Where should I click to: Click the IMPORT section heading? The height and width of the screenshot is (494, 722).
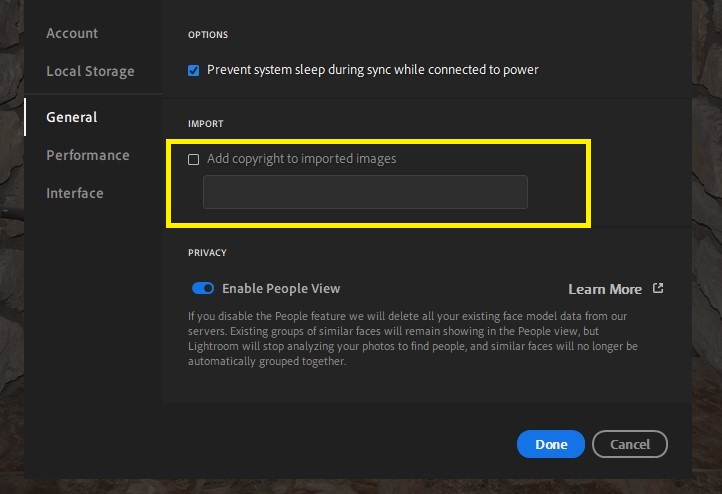(x=205, y=124)
